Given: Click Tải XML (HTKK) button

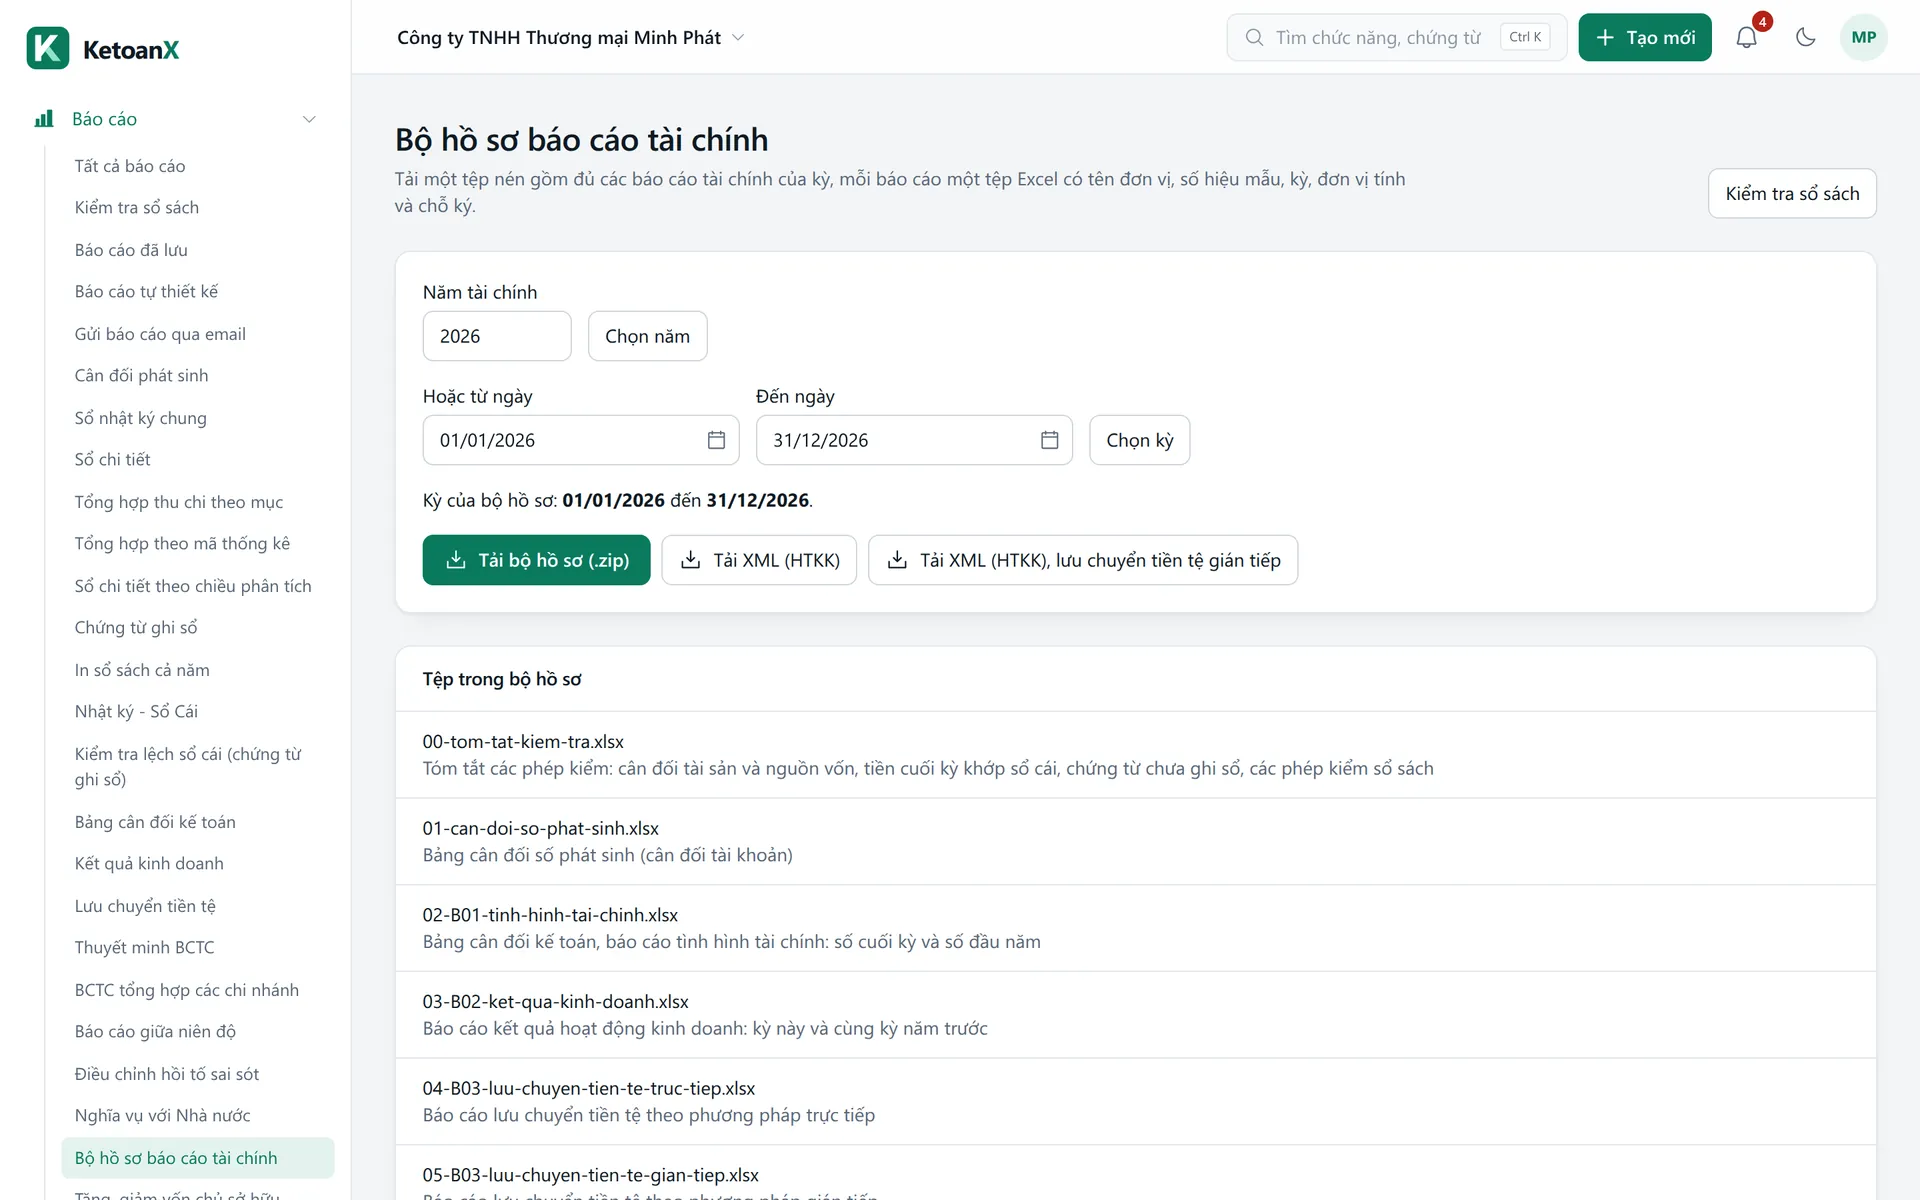Looking at the screenshot, I should pos(759,560).
